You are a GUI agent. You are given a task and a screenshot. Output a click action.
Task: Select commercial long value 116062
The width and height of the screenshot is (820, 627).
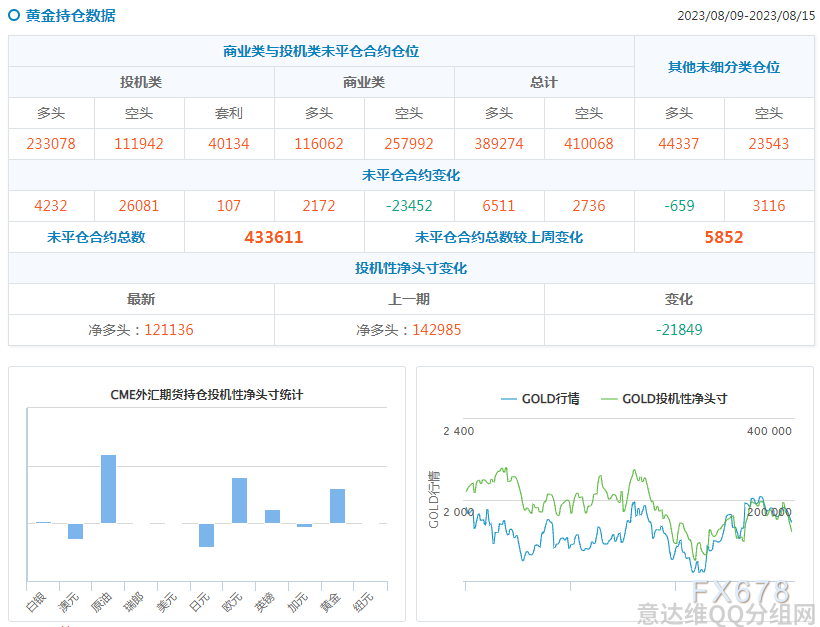(x=318, y=144)
